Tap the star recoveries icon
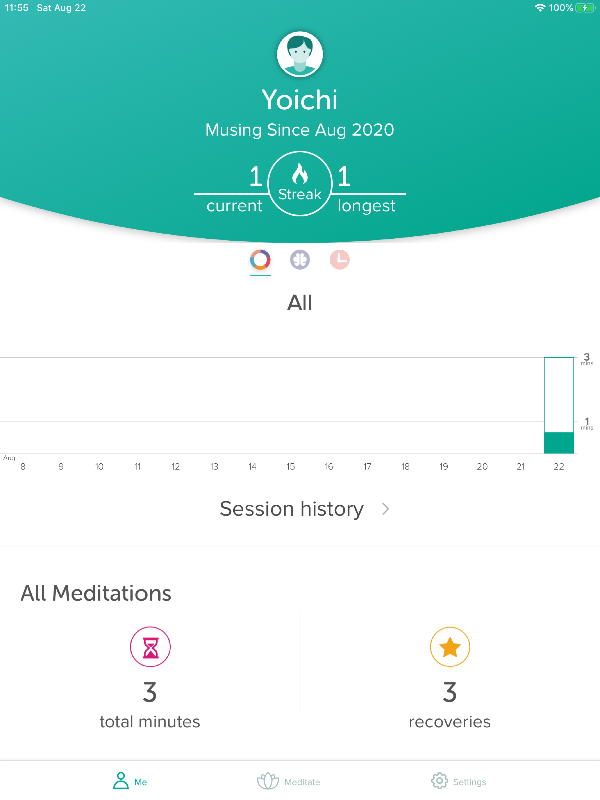The width and height of the screenshot is (600, 800). [x=450, y=648]
